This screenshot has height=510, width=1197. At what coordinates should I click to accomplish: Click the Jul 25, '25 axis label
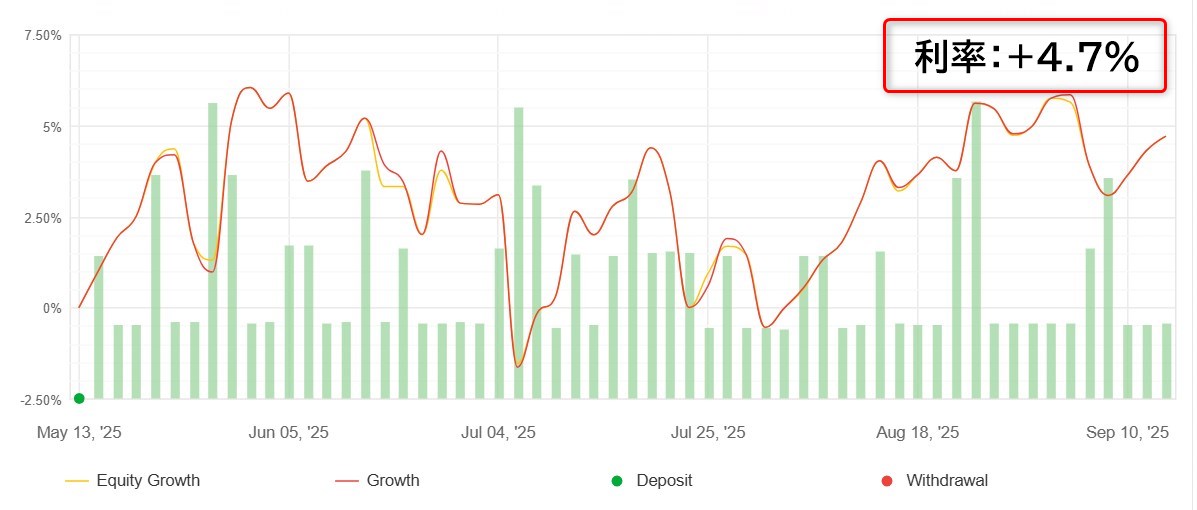pyautogui.click(x=707, y=433)
